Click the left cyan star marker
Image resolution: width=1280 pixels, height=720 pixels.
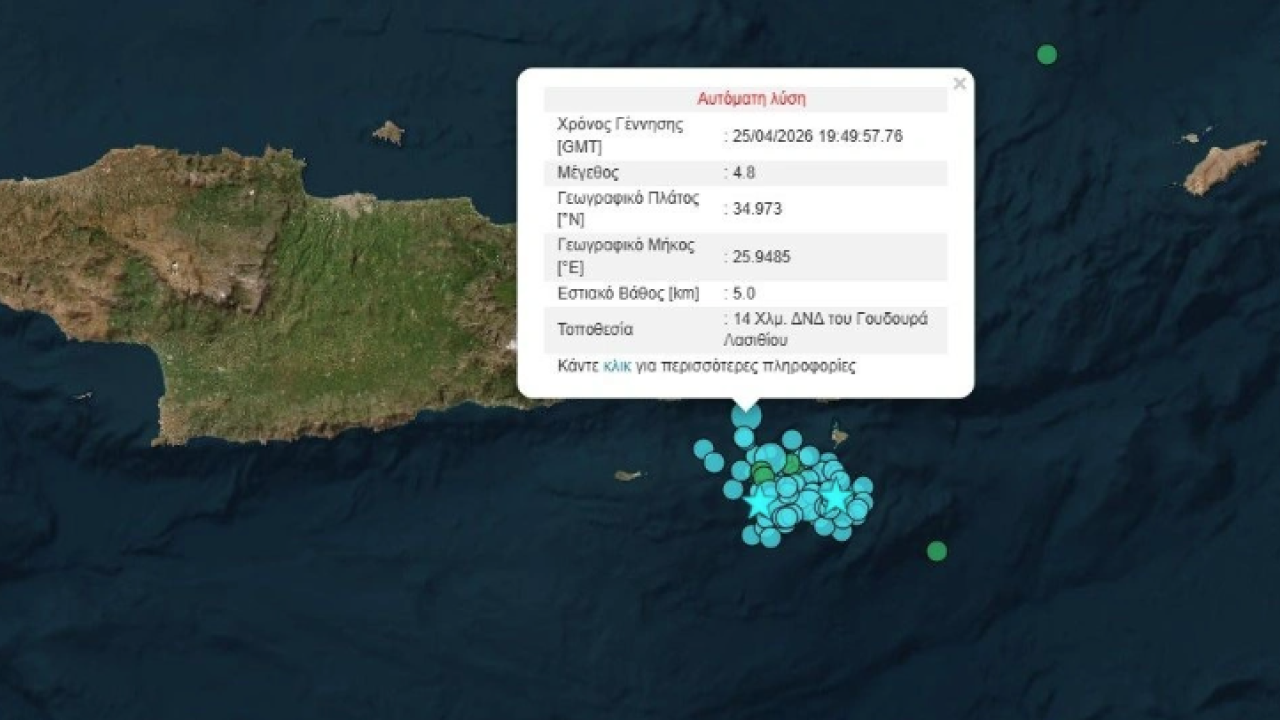tap(759, 502)
